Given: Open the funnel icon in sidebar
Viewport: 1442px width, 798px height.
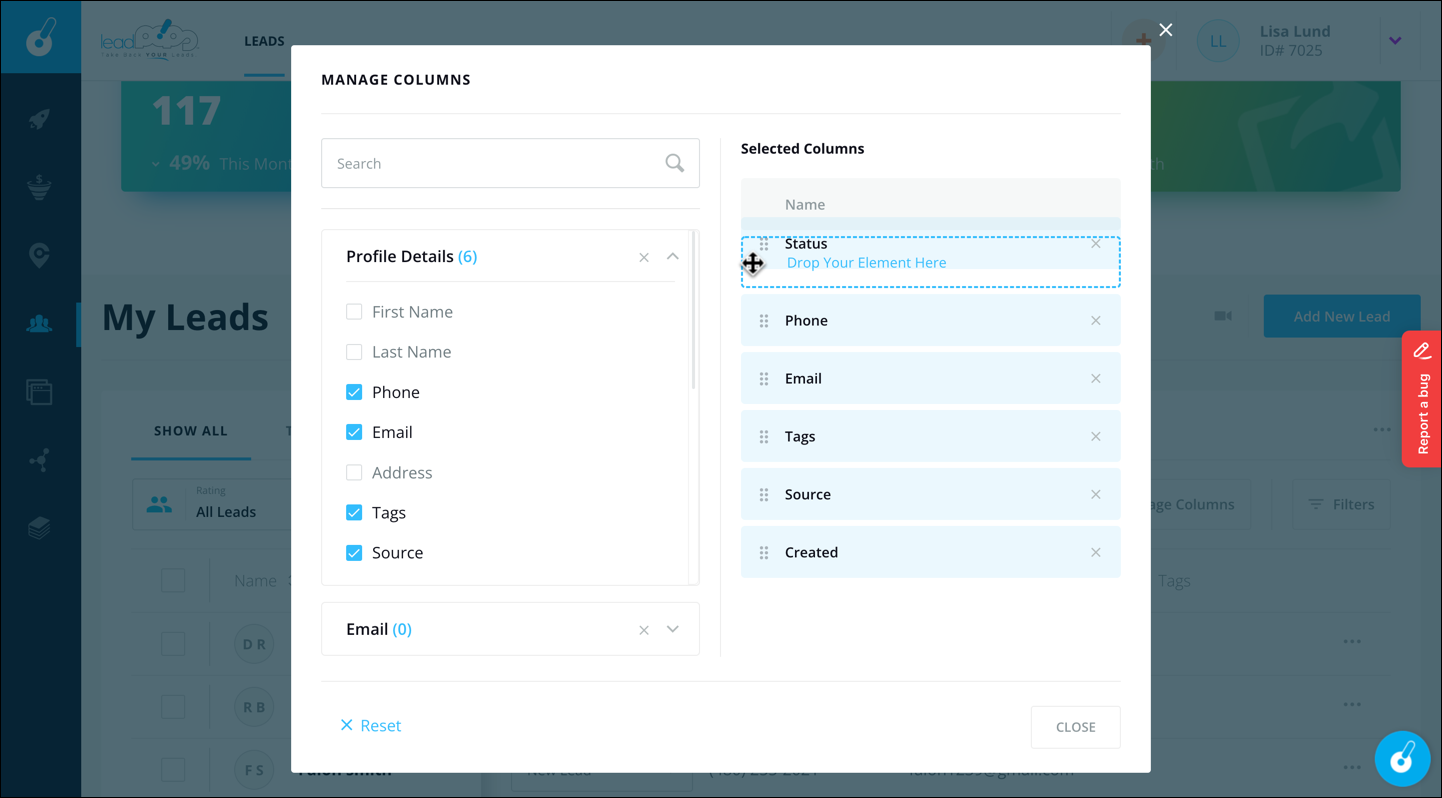Looking at the screenshot, I should [x=39, y=187].
